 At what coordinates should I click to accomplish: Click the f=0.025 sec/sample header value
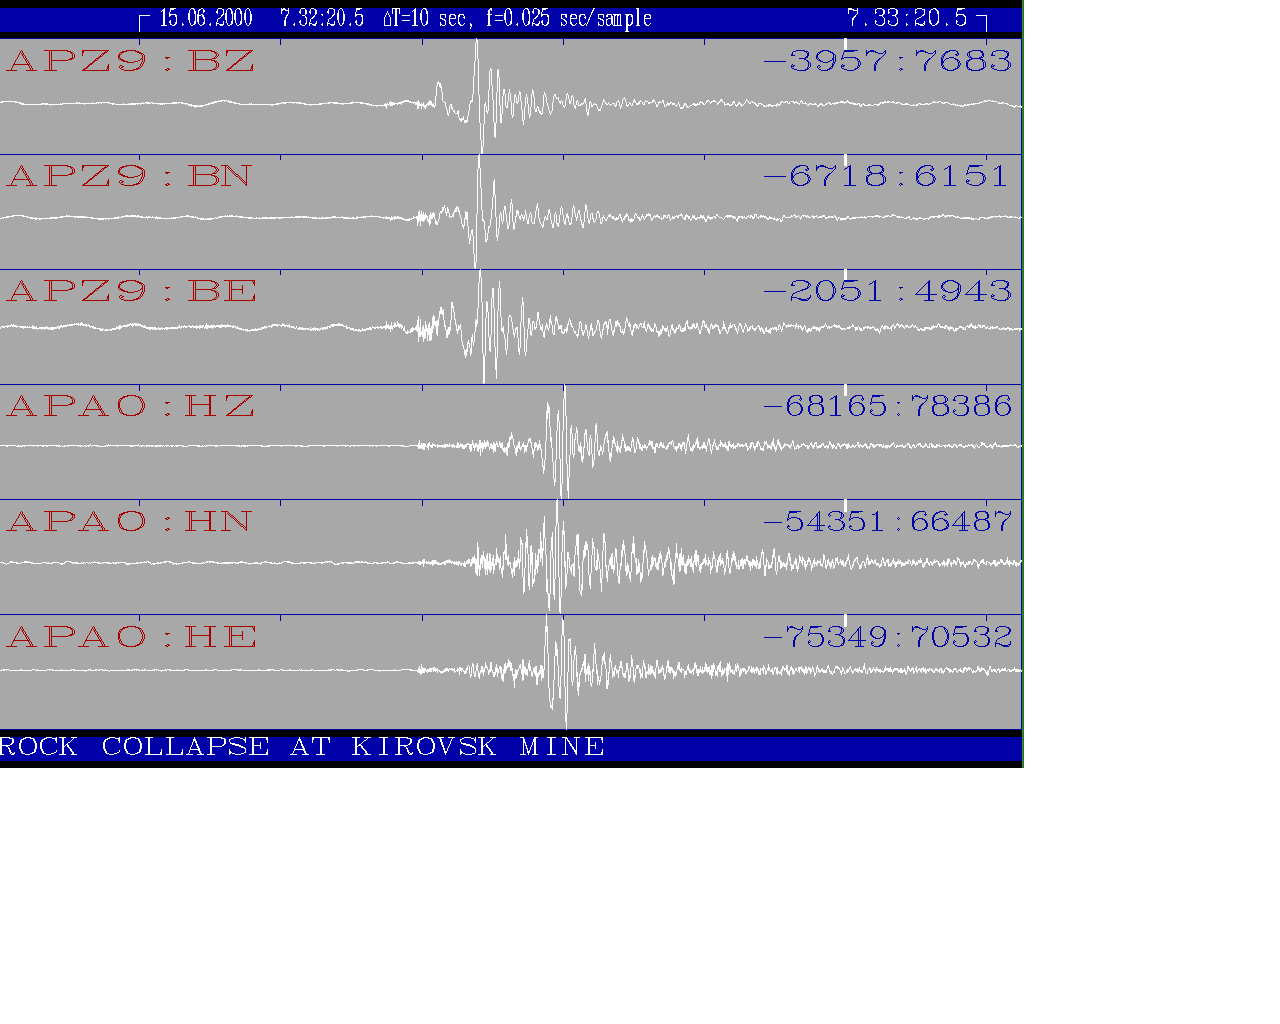(x=569, y=18)
